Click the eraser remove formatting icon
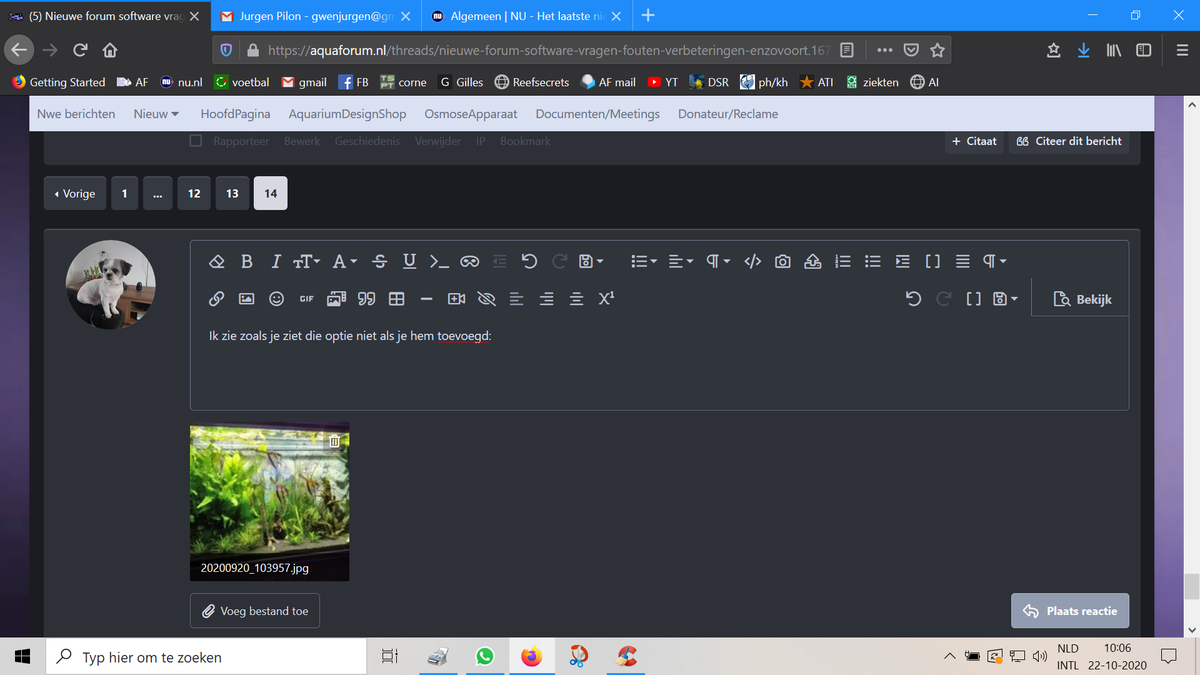The height and width of the screenshot is (675, 1200). 216,262
